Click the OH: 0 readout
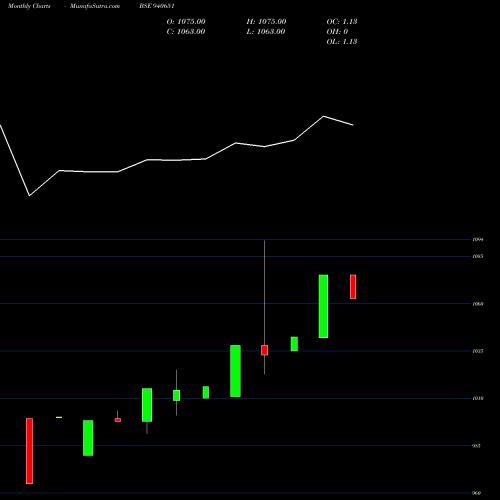The image size is (500, 500). click(x=337, y=32)
